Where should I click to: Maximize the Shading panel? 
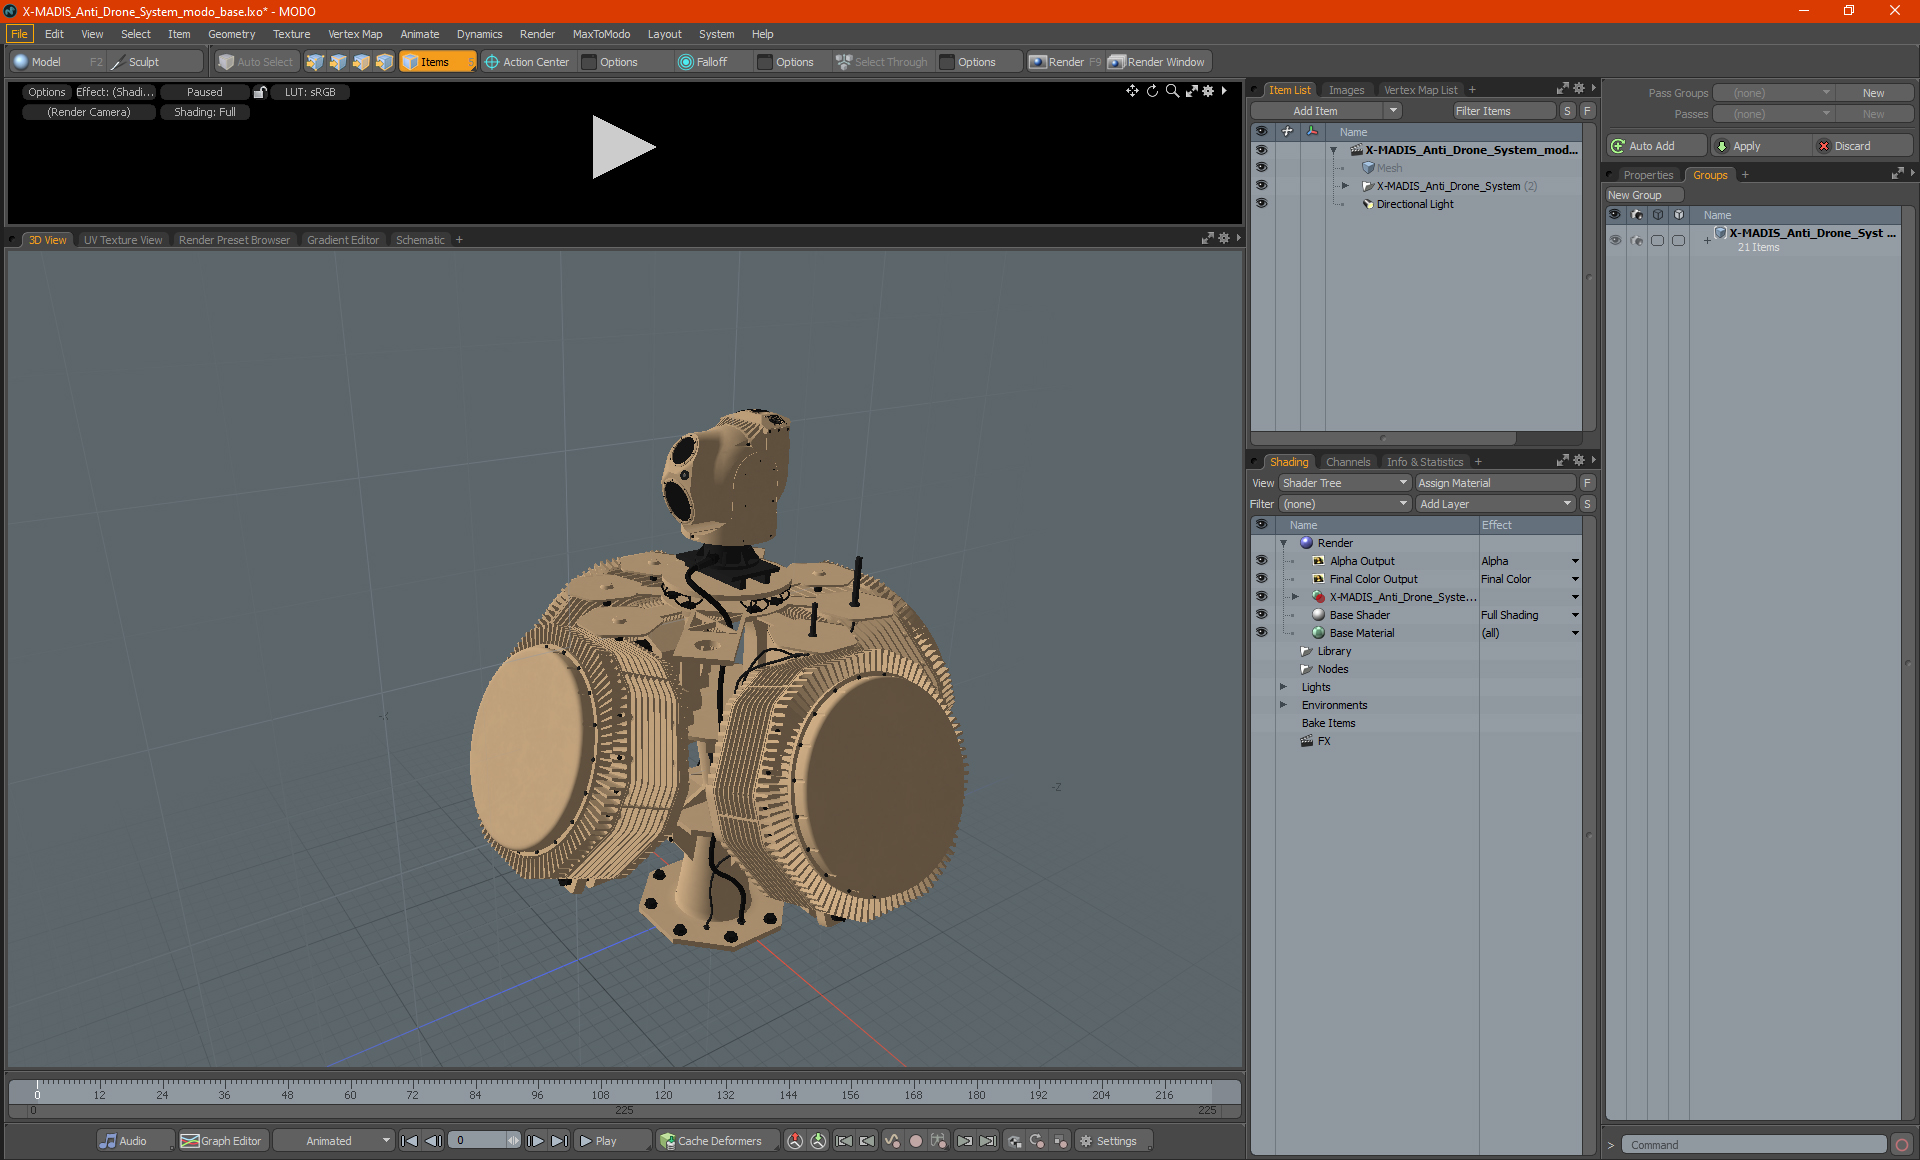coord(1562,461)
